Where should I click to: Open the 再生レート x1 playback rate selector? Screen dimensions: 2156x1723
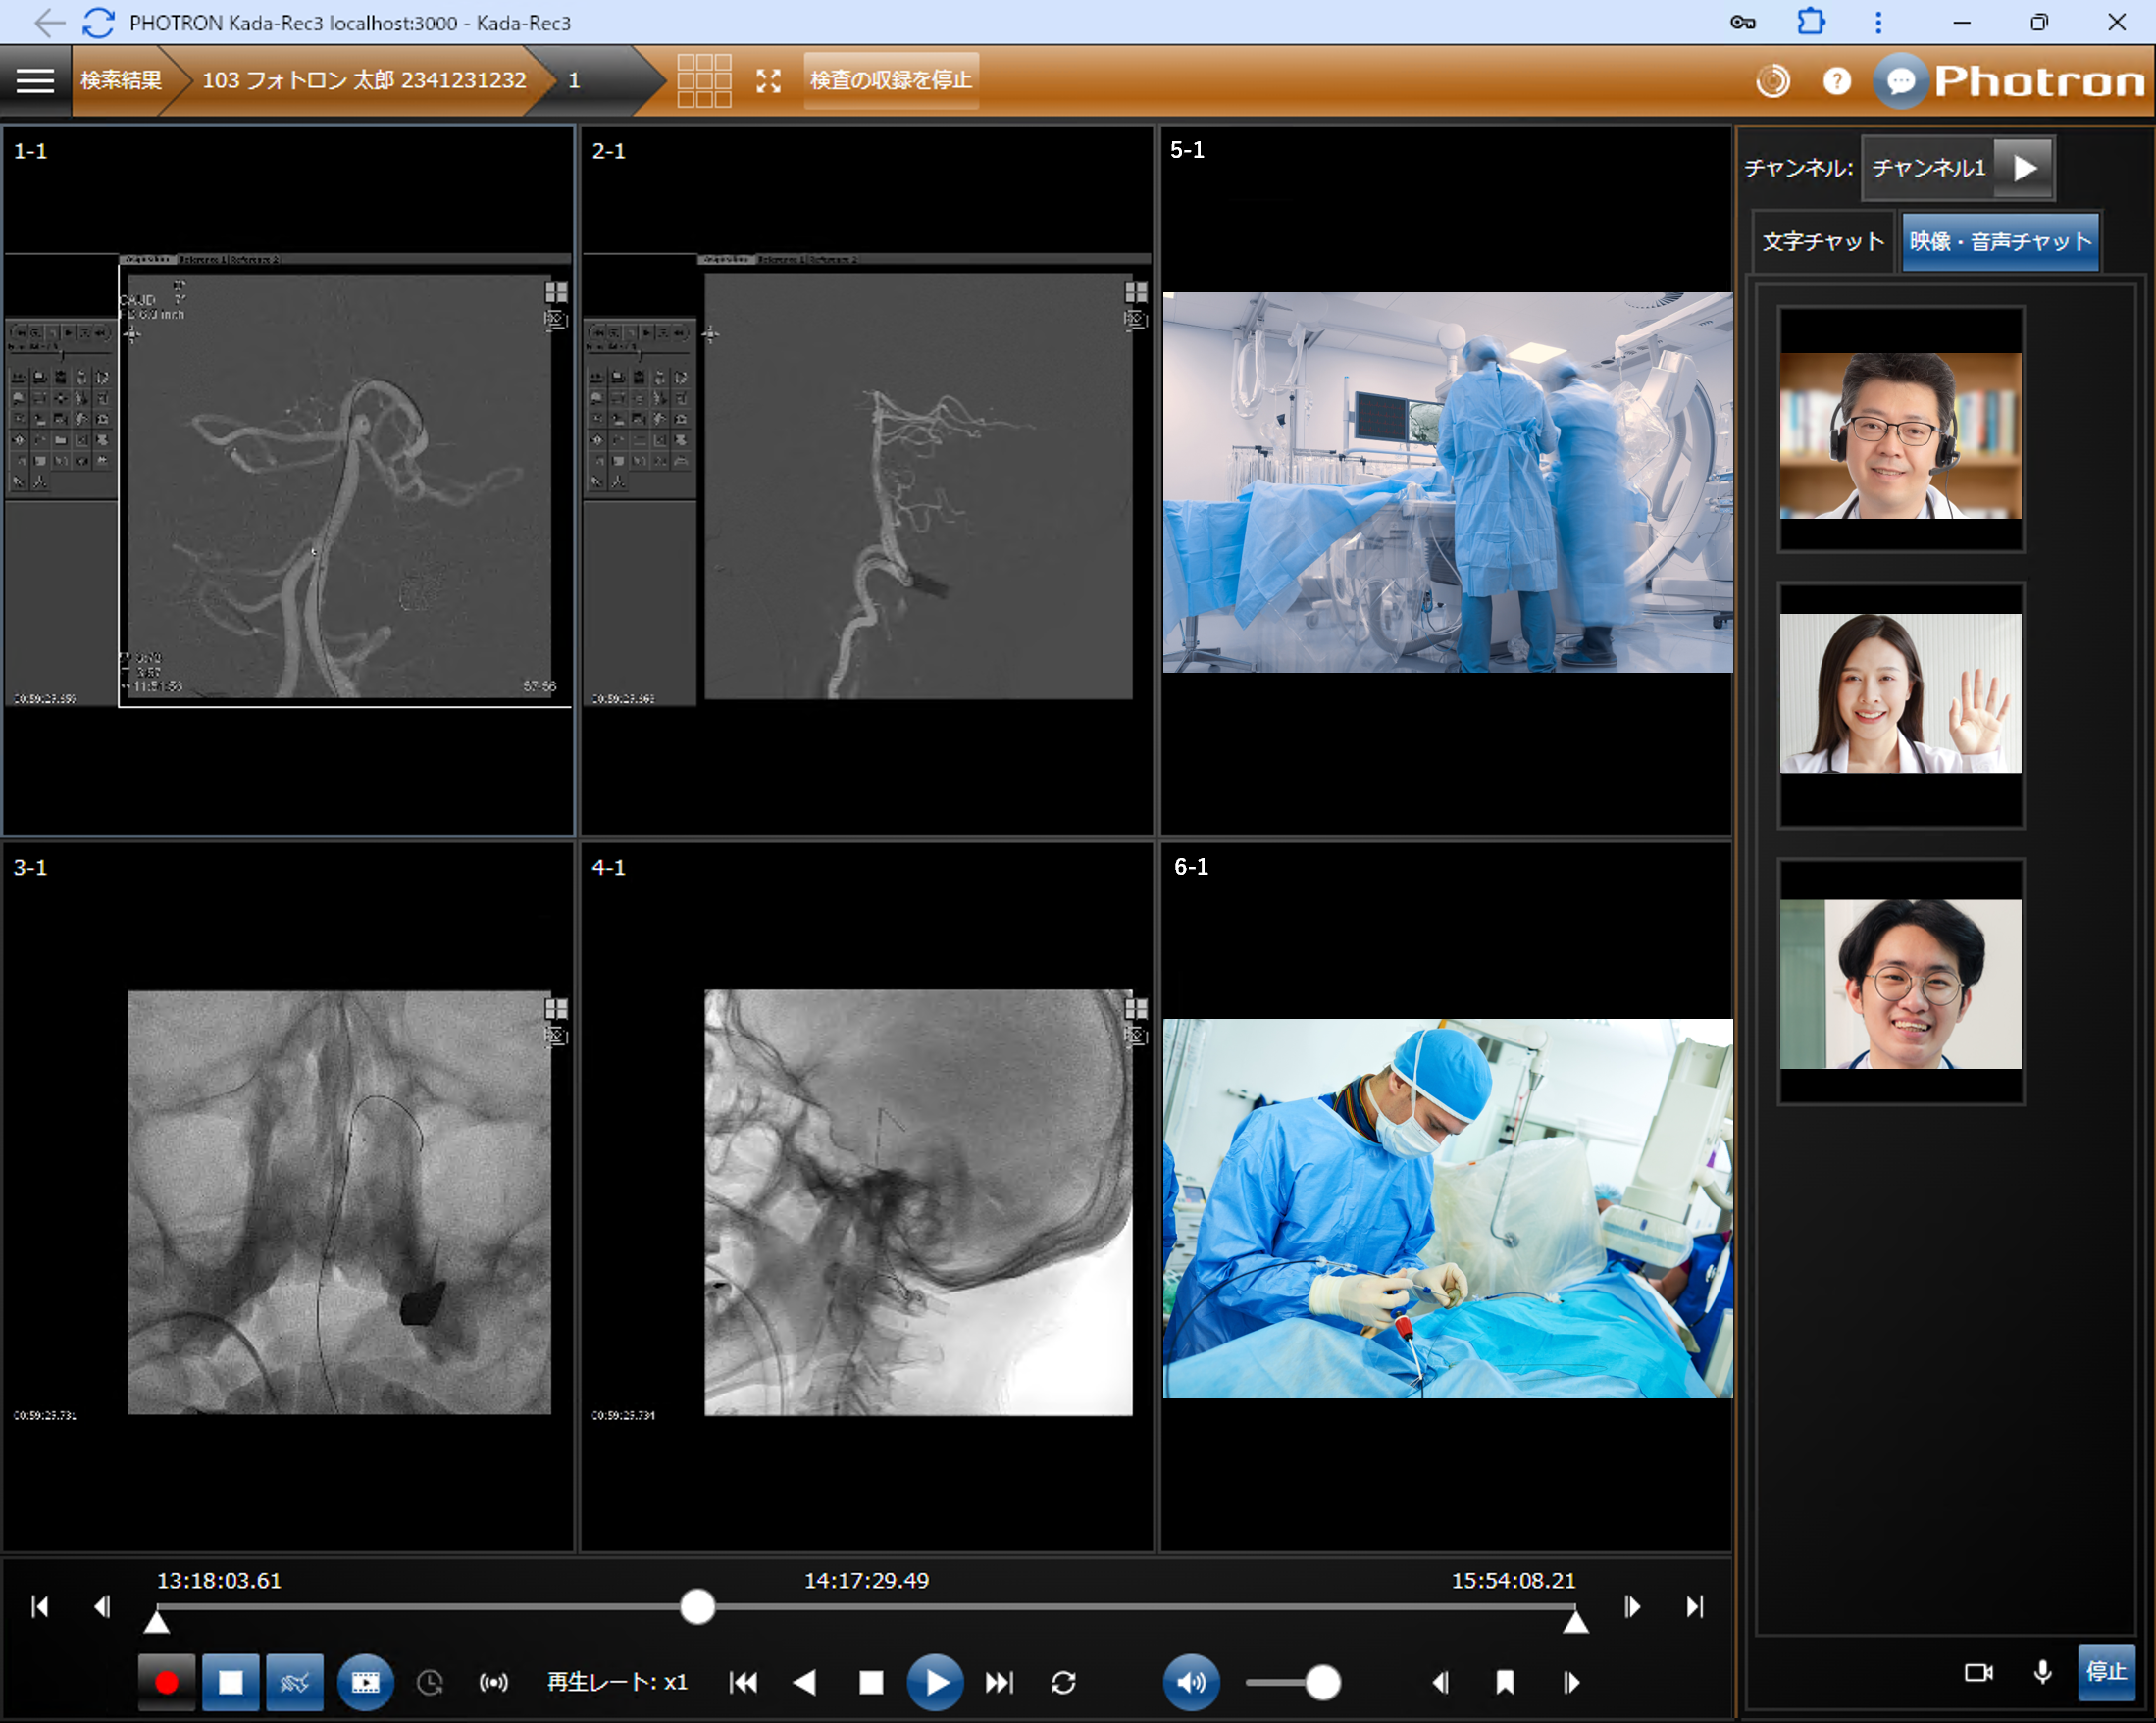(x=617, y=1682)
